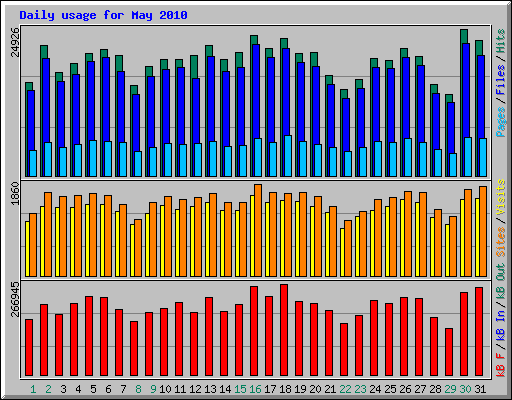Click day label 7 on the x-axis

click(123, 389)
